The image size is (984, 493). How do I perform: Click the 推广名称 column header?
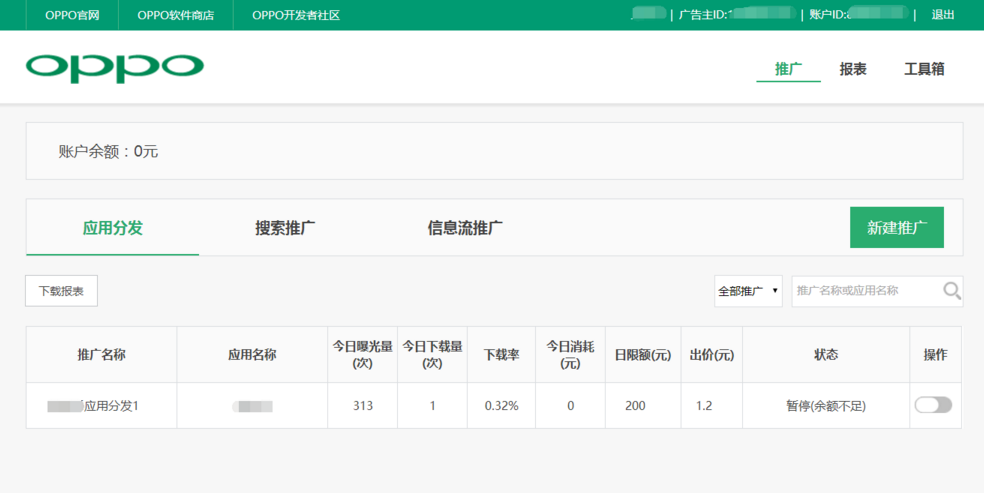tap(102, 354)
